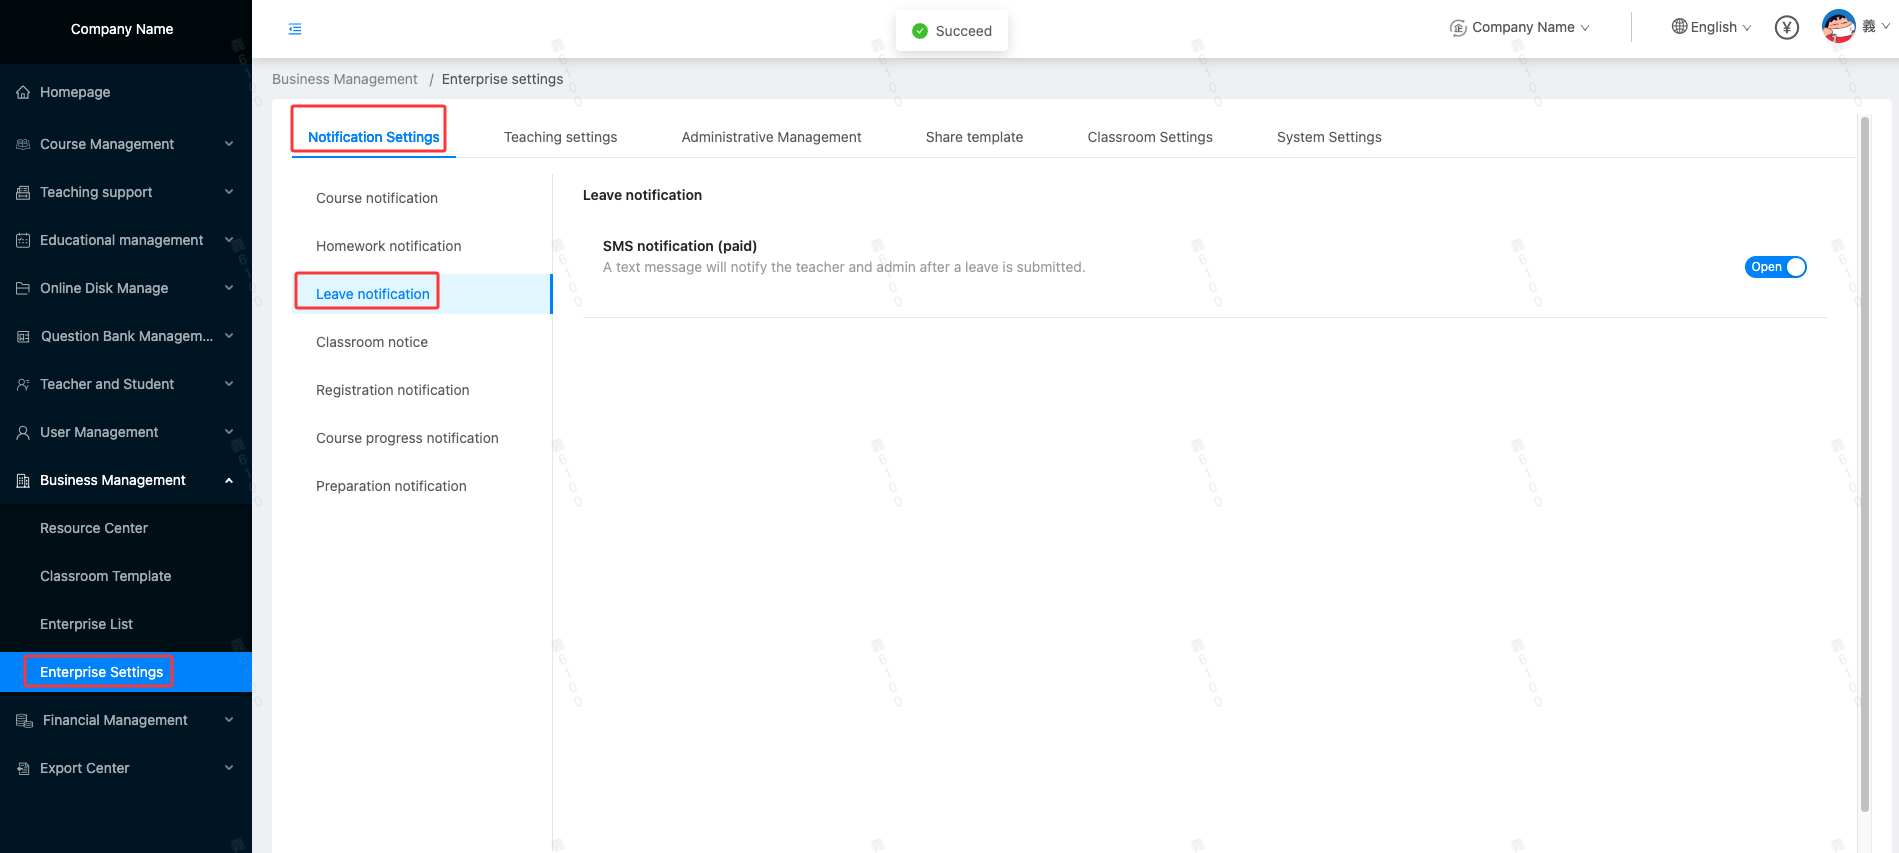Toggle off the SMS notification switch
The image size is (1899, 853).
pos(1775,267)
